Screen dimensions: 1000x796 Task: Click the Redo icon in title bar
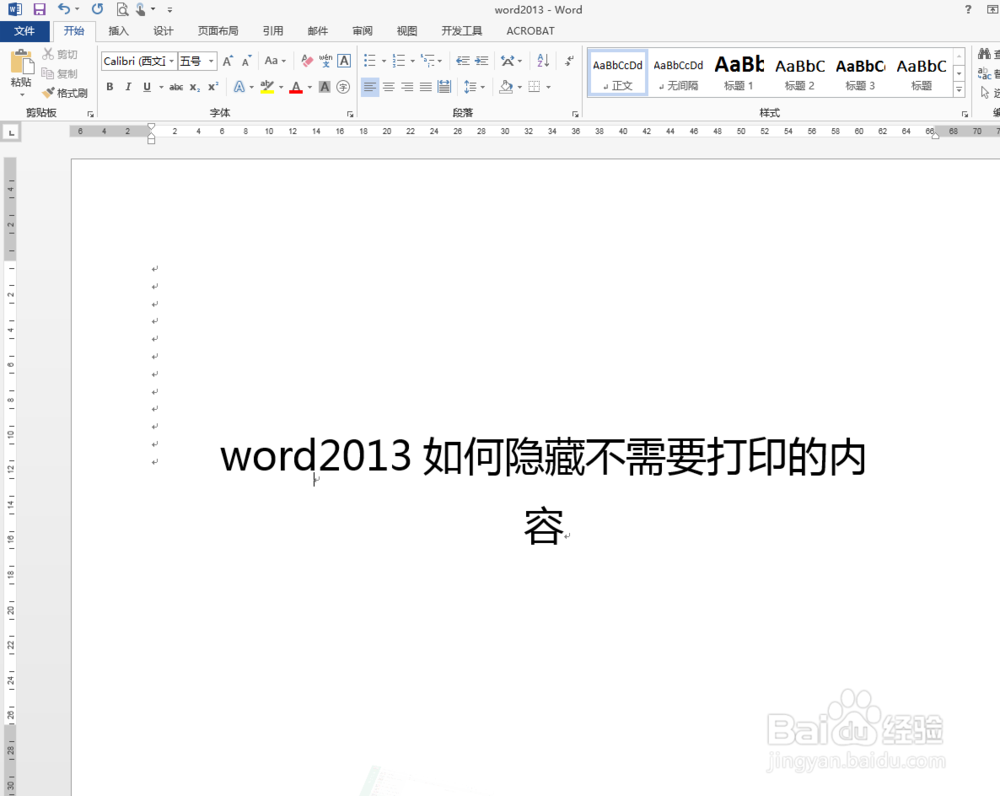(x=97, y=9)
